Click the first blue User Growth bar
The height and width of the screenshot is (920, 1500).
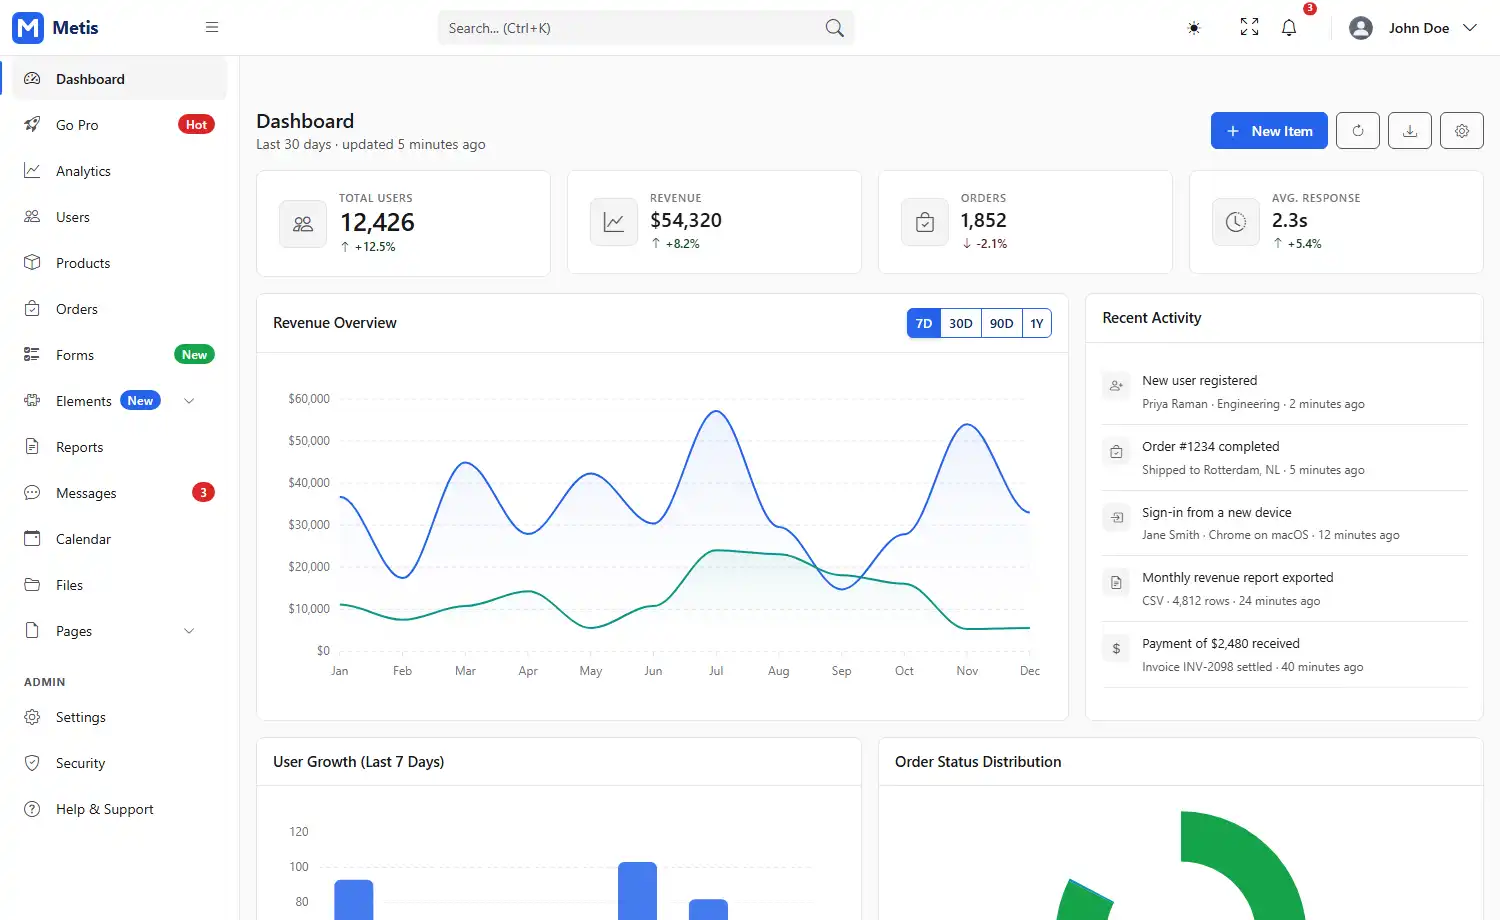pos(354,900)
